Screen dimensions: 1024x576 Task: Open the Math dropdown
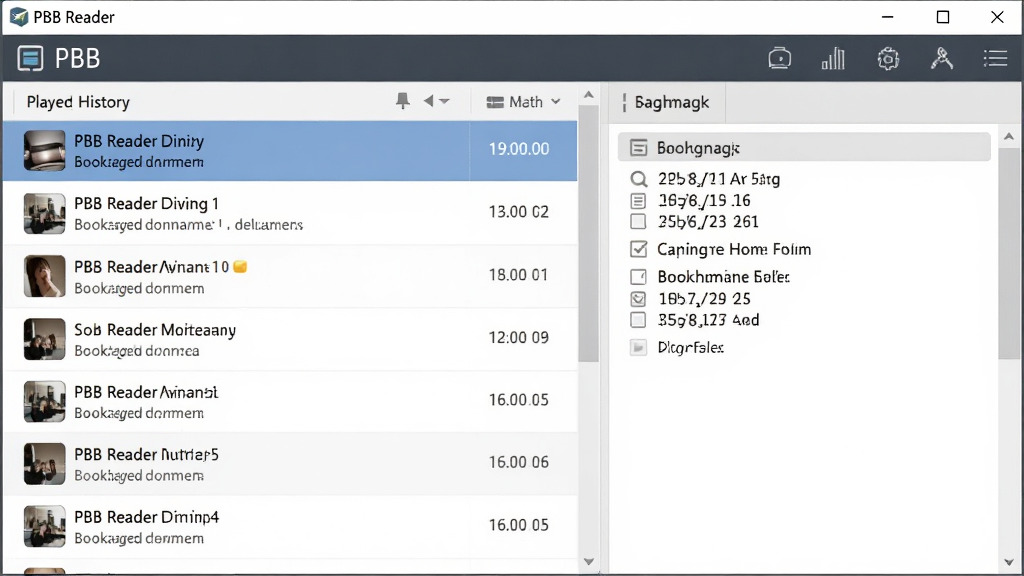[524, 102]
